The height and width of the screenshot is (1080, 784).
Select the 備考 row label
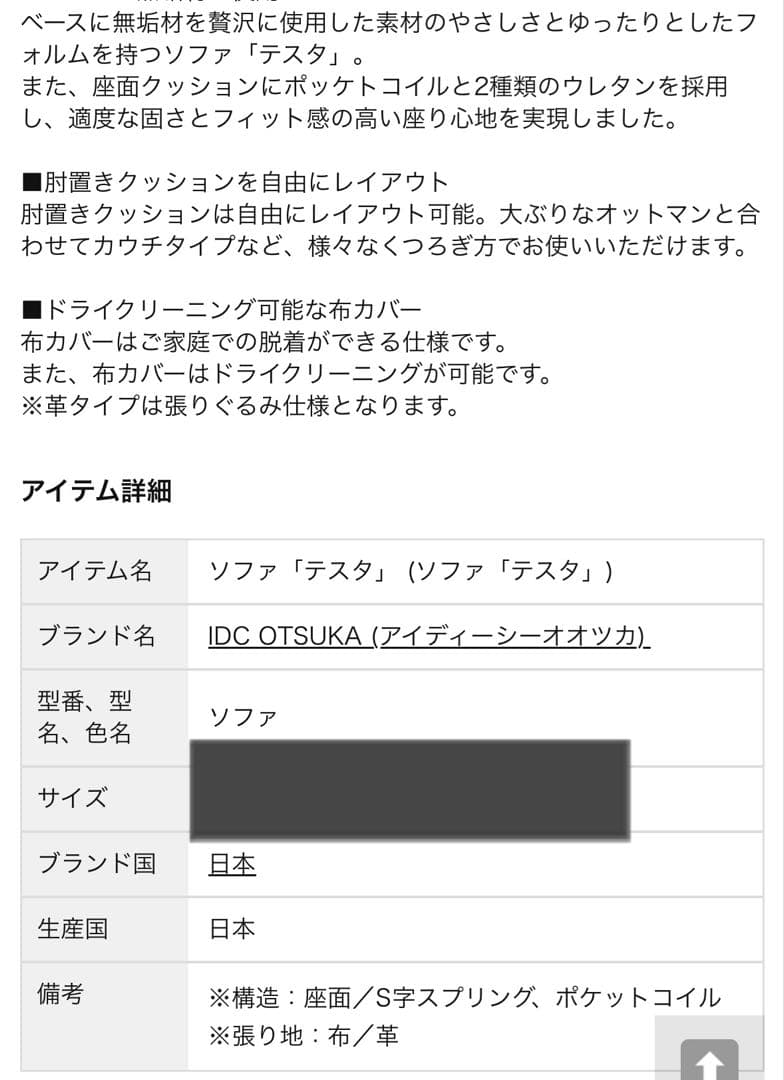tap(60, 994)
